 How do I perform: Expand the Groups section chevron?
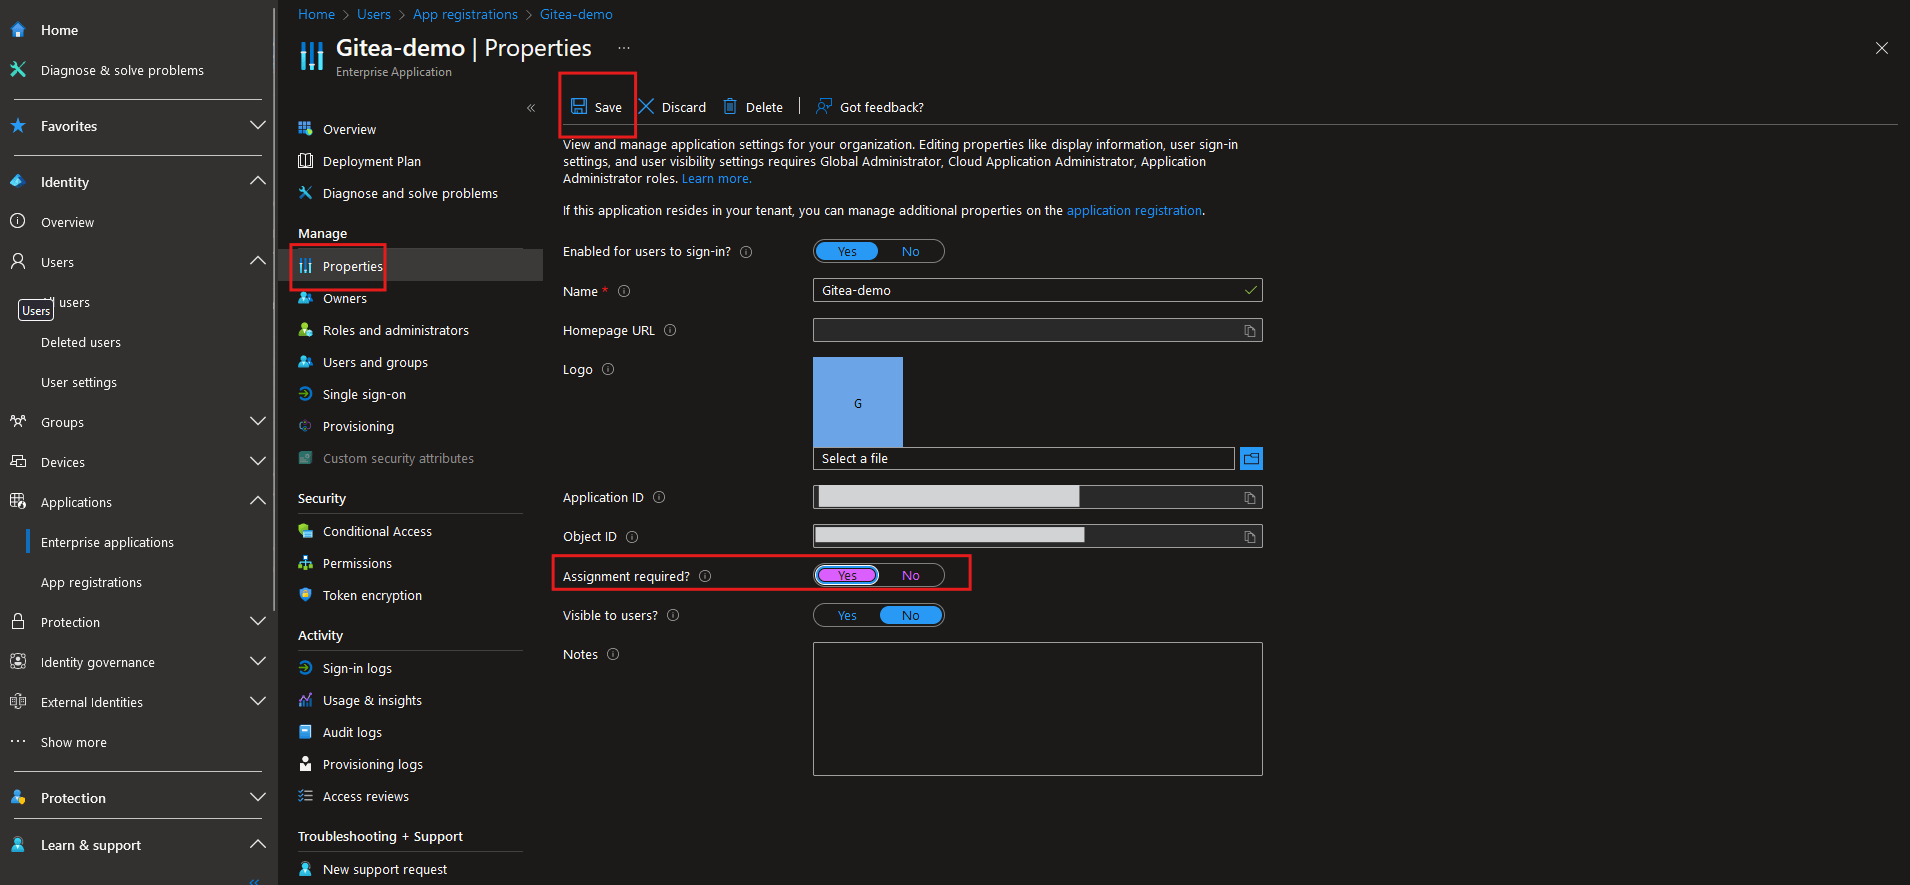[x=257, y=421]
